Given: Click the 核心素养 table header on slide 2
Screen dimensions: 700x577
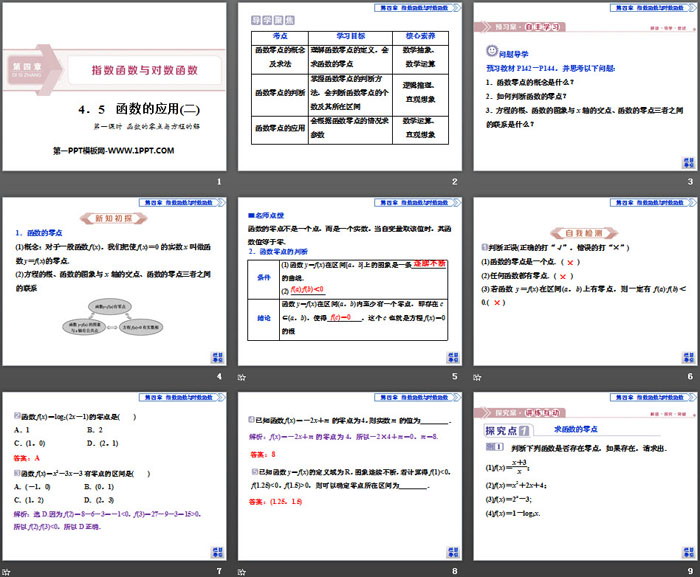Looking at the screenshot, I should click(x=420, y=36).
